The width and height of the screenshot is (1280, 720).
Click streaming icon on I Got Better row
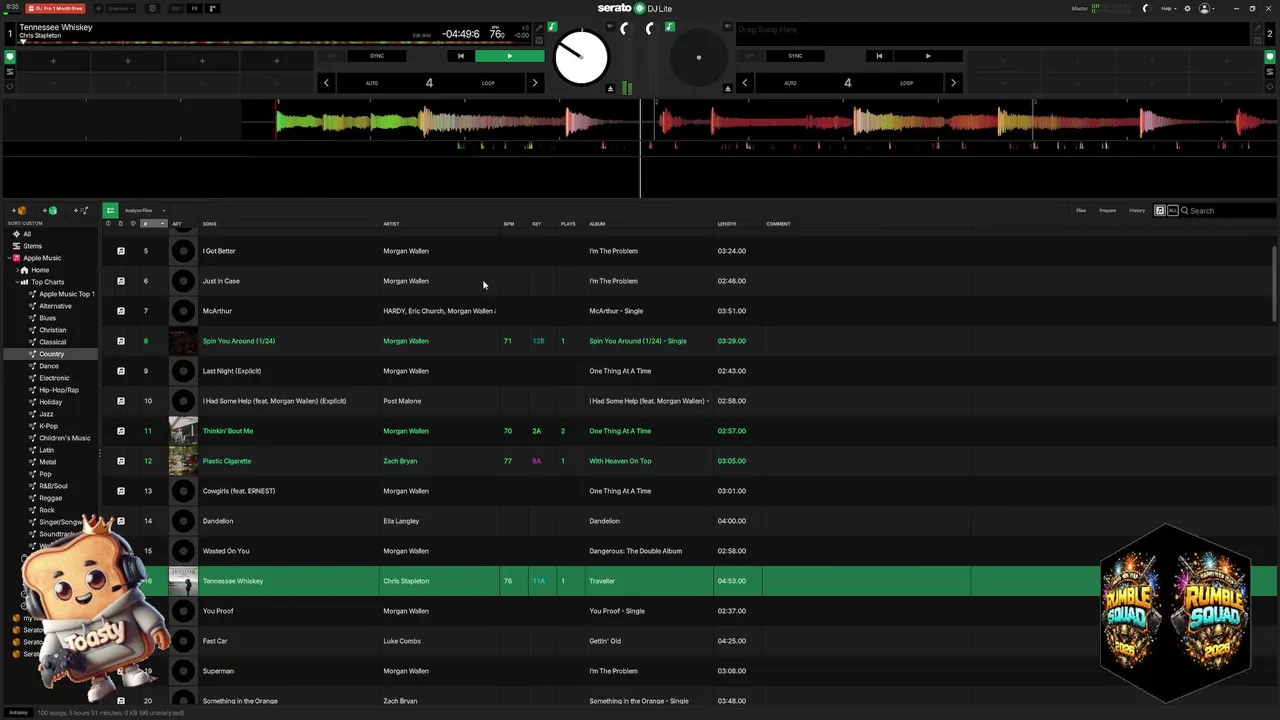click(121, 251)
